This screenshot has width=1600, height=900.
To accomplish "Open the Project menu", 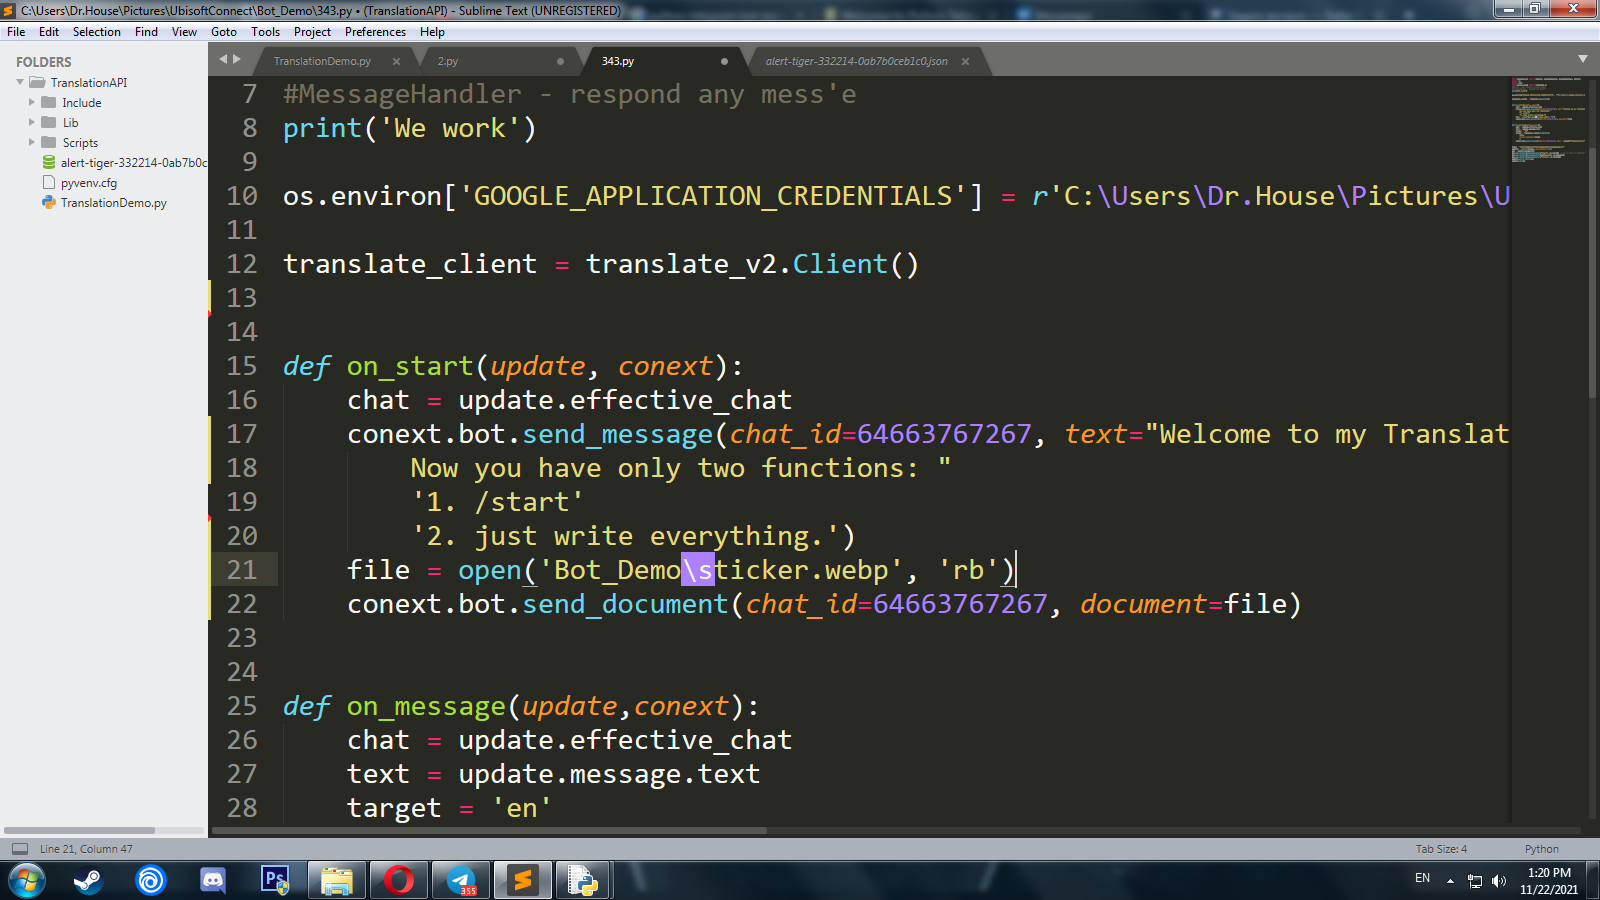I will [x=312, y=32].
